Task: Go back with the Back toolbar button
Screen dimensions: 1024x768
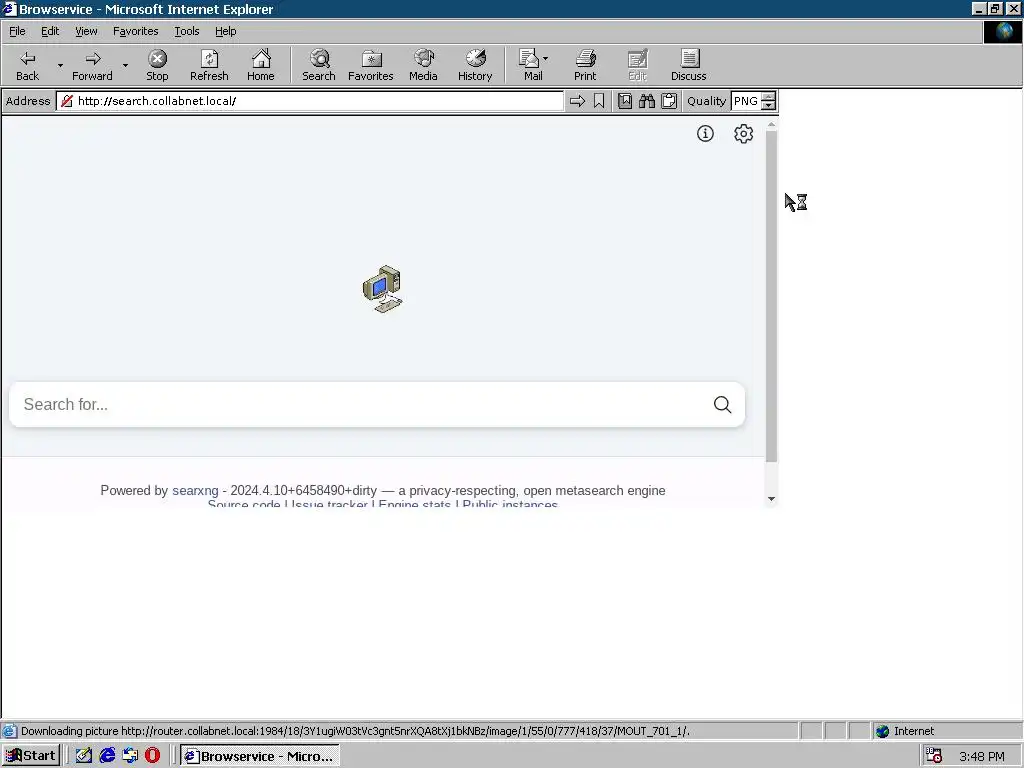Action: click(27, 65)
